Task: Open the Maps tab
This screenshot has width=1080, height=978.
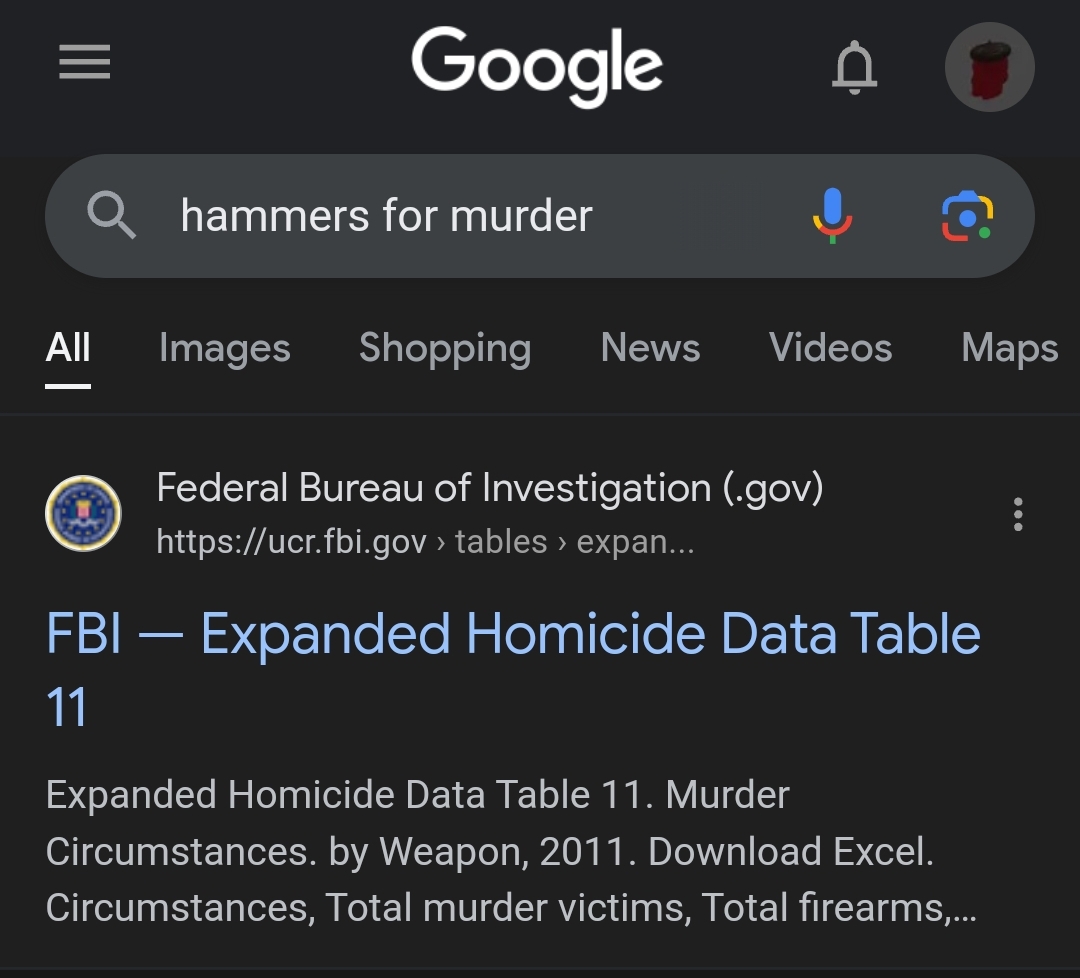Action: (1009, 348)
